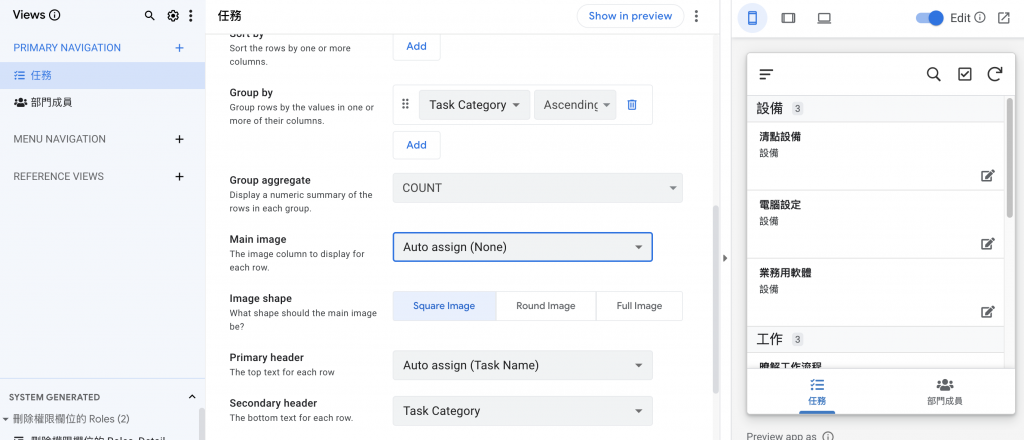Open the Secondary header Task Category dropdown
The height and width of the screenshot is (440, 1024).
(x=522, y=411)
